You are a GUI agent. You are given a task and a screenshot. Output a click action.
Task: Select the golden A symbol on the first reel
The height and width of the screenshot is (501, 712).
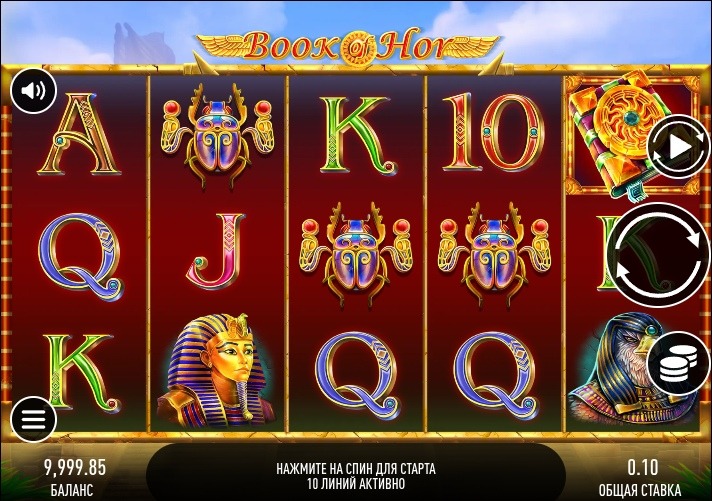(x=79, y=134)
